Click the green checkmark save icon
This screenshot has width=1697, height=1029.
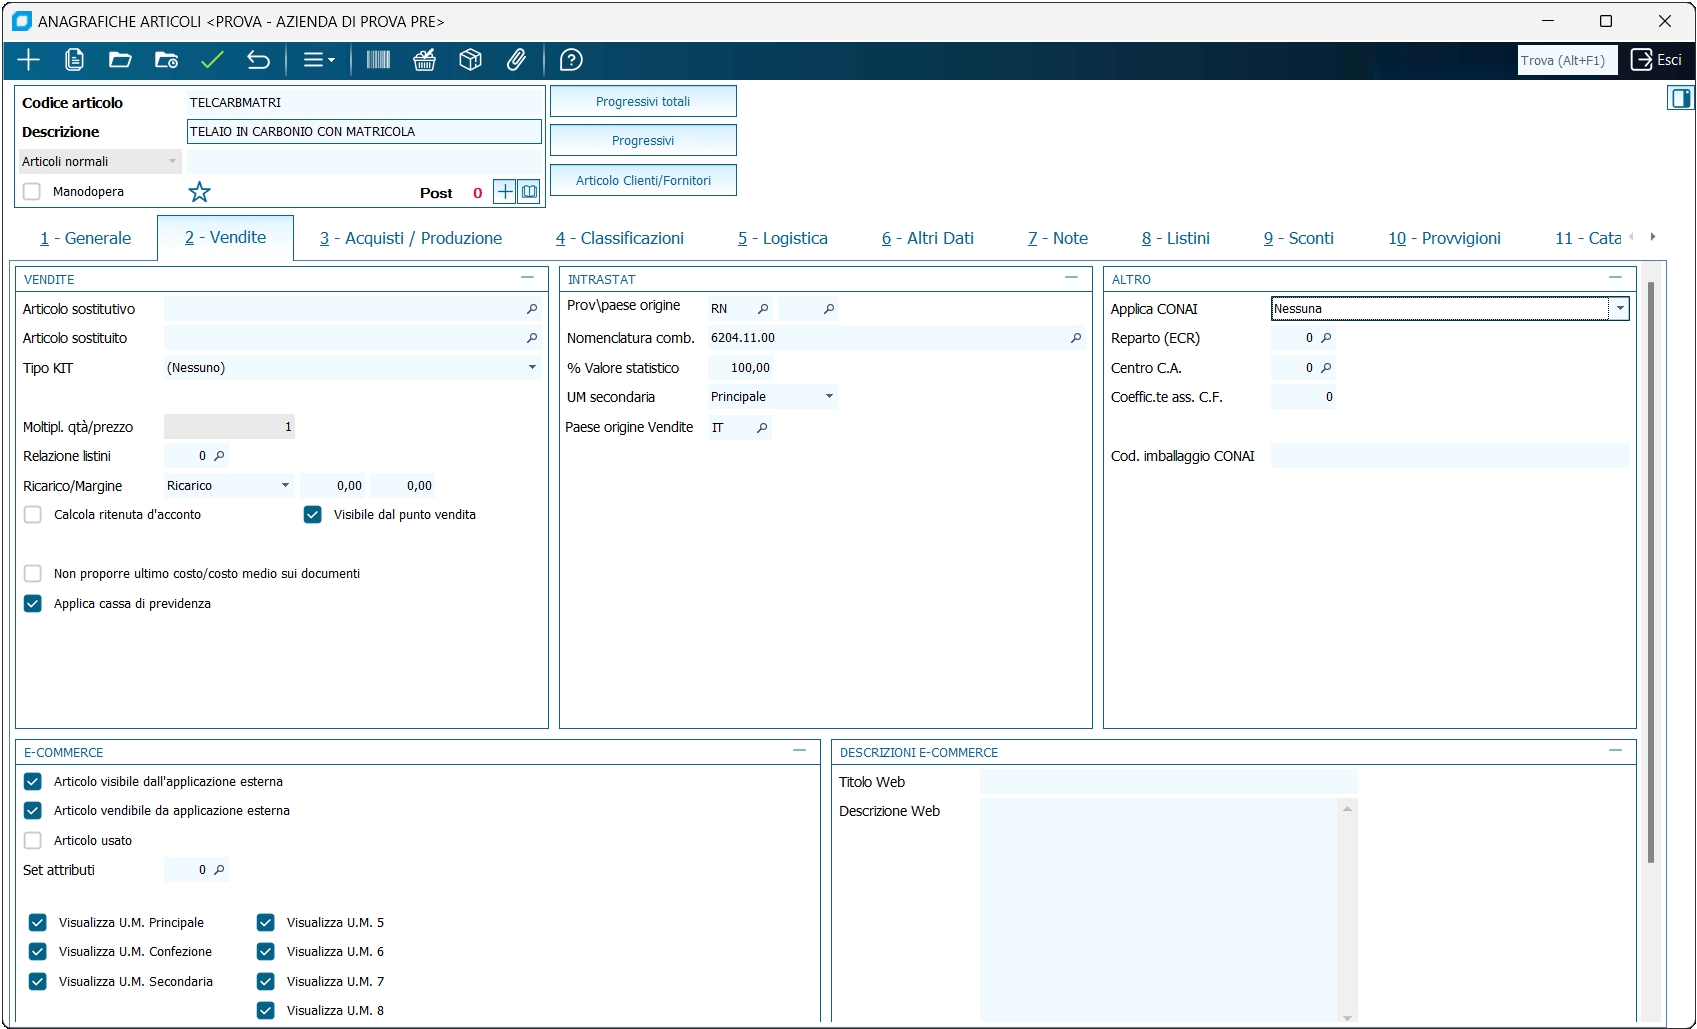[212, 60]
